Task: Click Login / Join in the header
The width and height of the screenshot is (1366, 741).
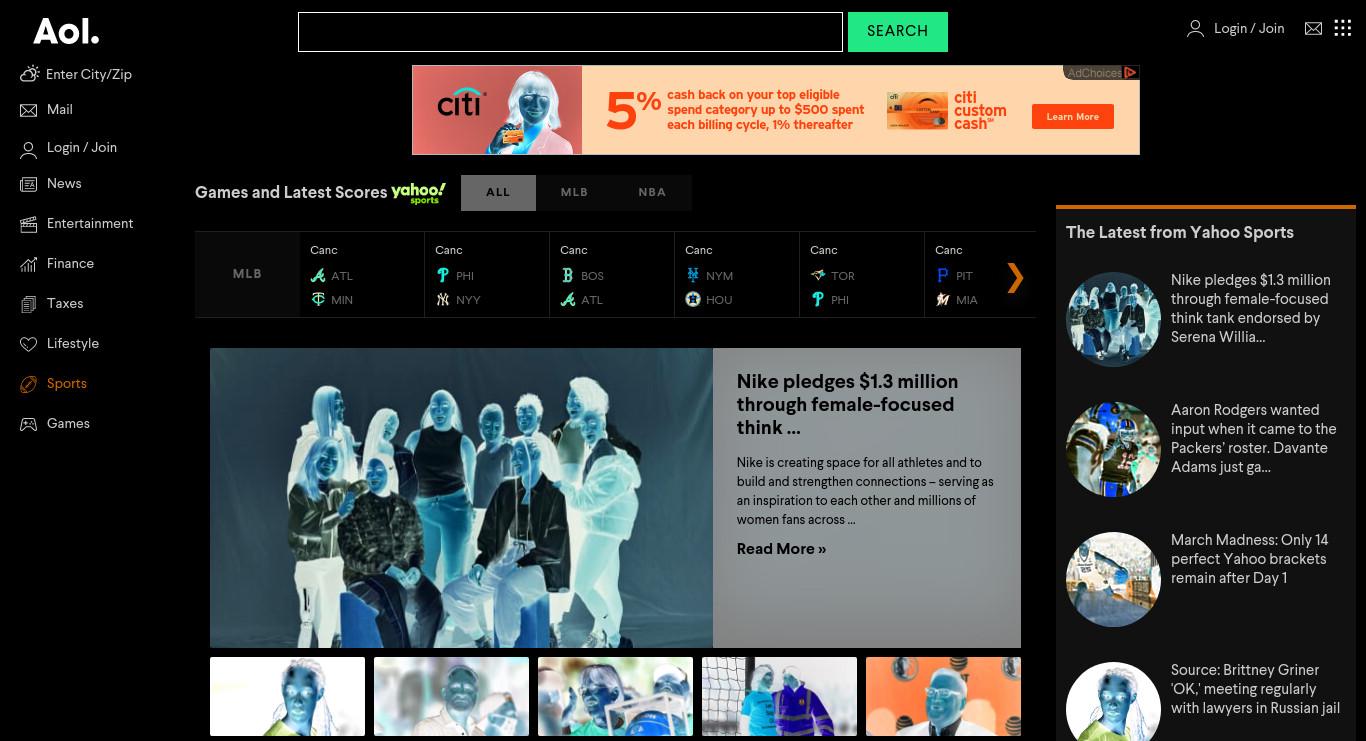Action: point(1249,29)
